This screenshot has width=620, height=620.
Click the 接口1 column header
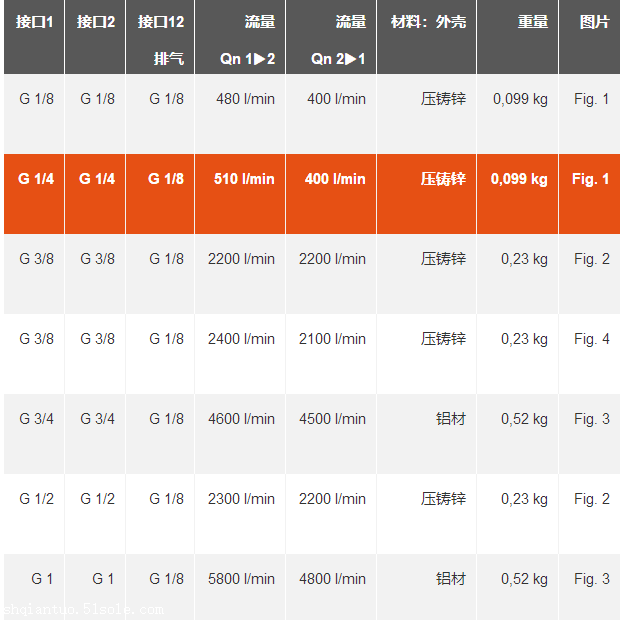(x=34, y=21)
